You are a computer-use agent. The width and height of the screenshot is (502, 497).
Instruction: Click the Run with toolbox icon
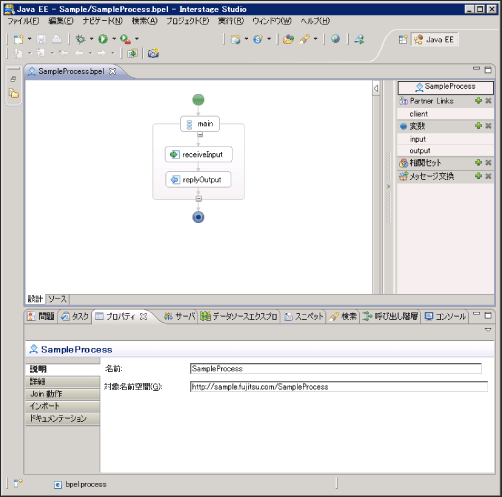click(125, 39)
